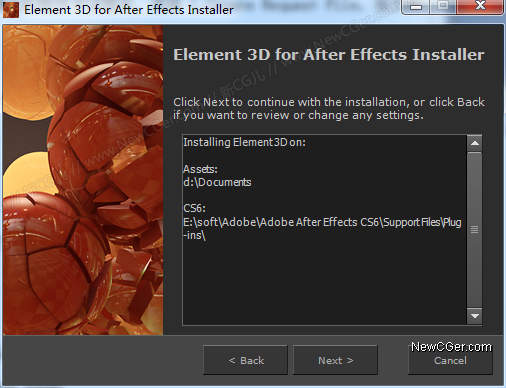Click the large installer heading text
Screen dimensions: 506x388
click(x=329, y=55)
